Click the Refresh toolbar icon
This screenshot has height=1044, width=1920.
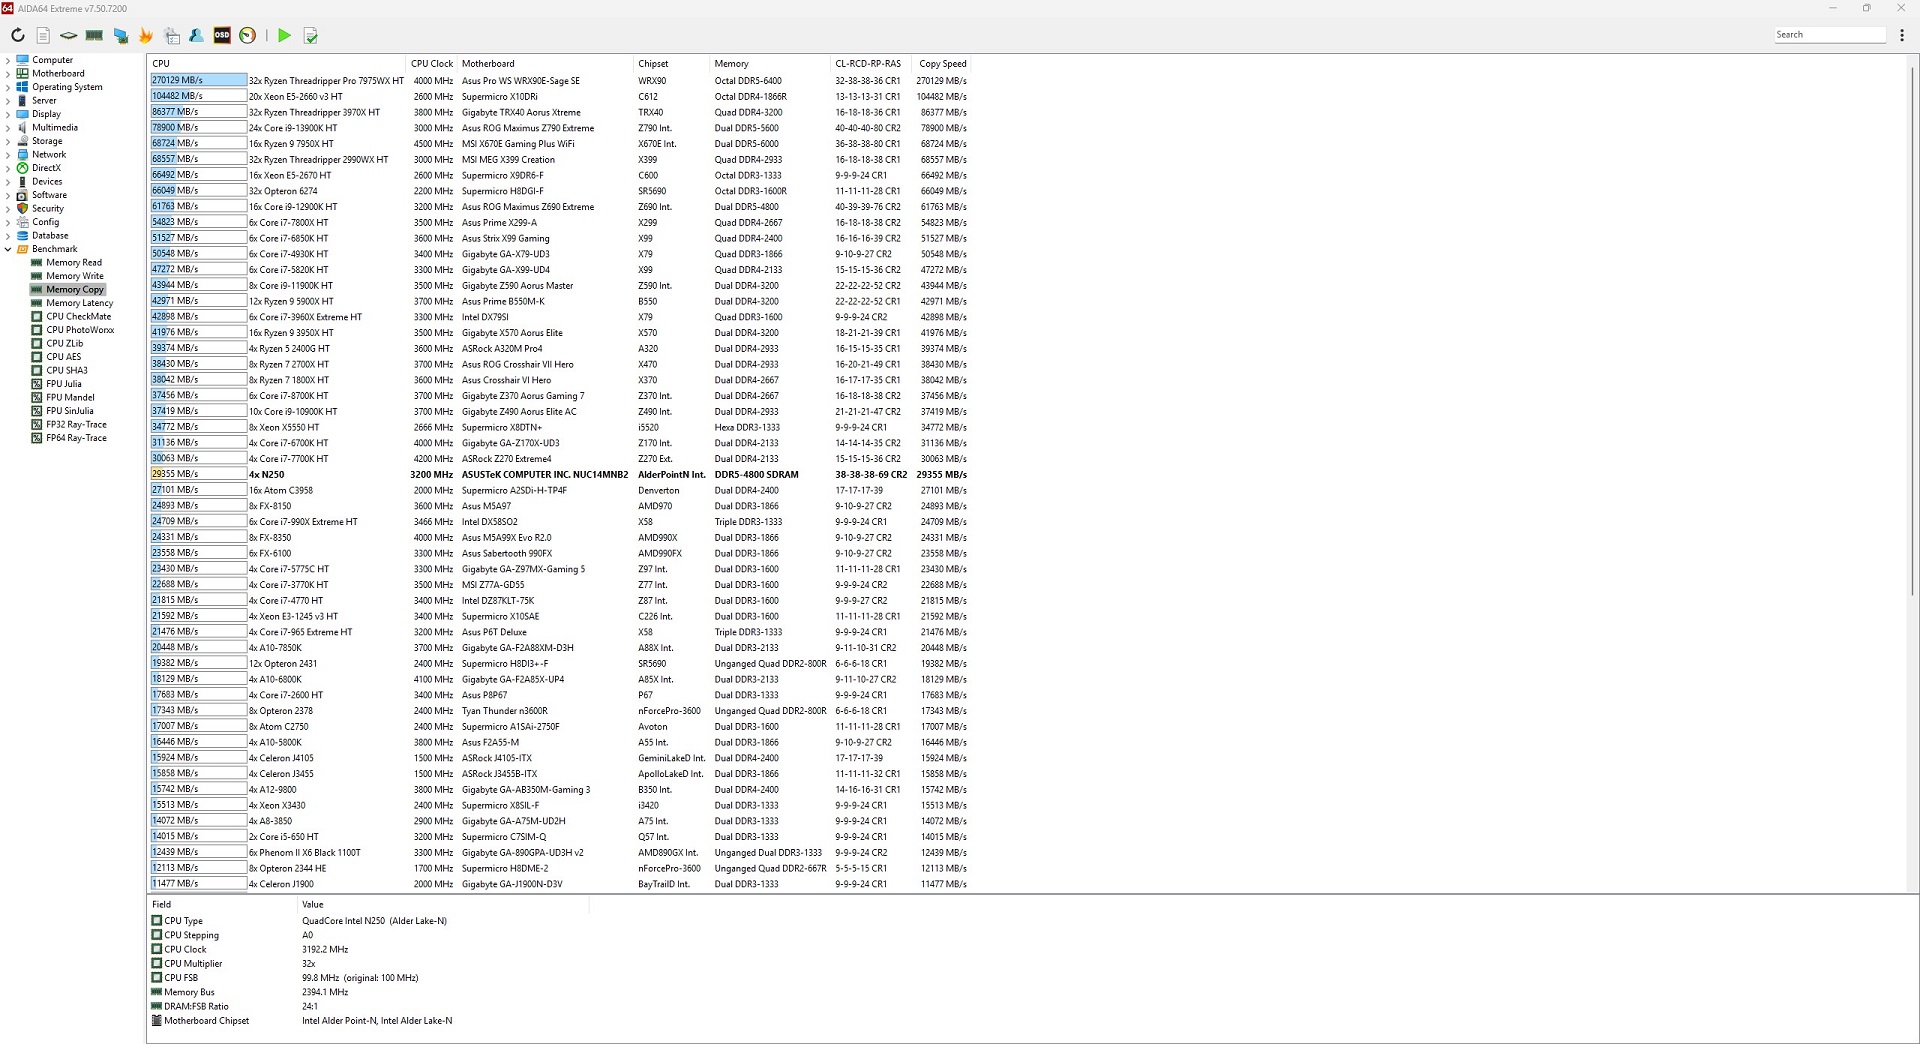pos(17,35)
